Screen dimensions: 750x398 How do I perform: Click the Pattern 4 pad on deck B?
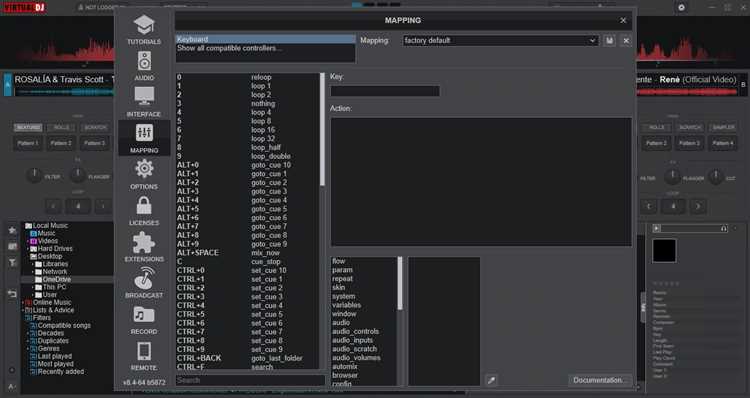[722, 143]
